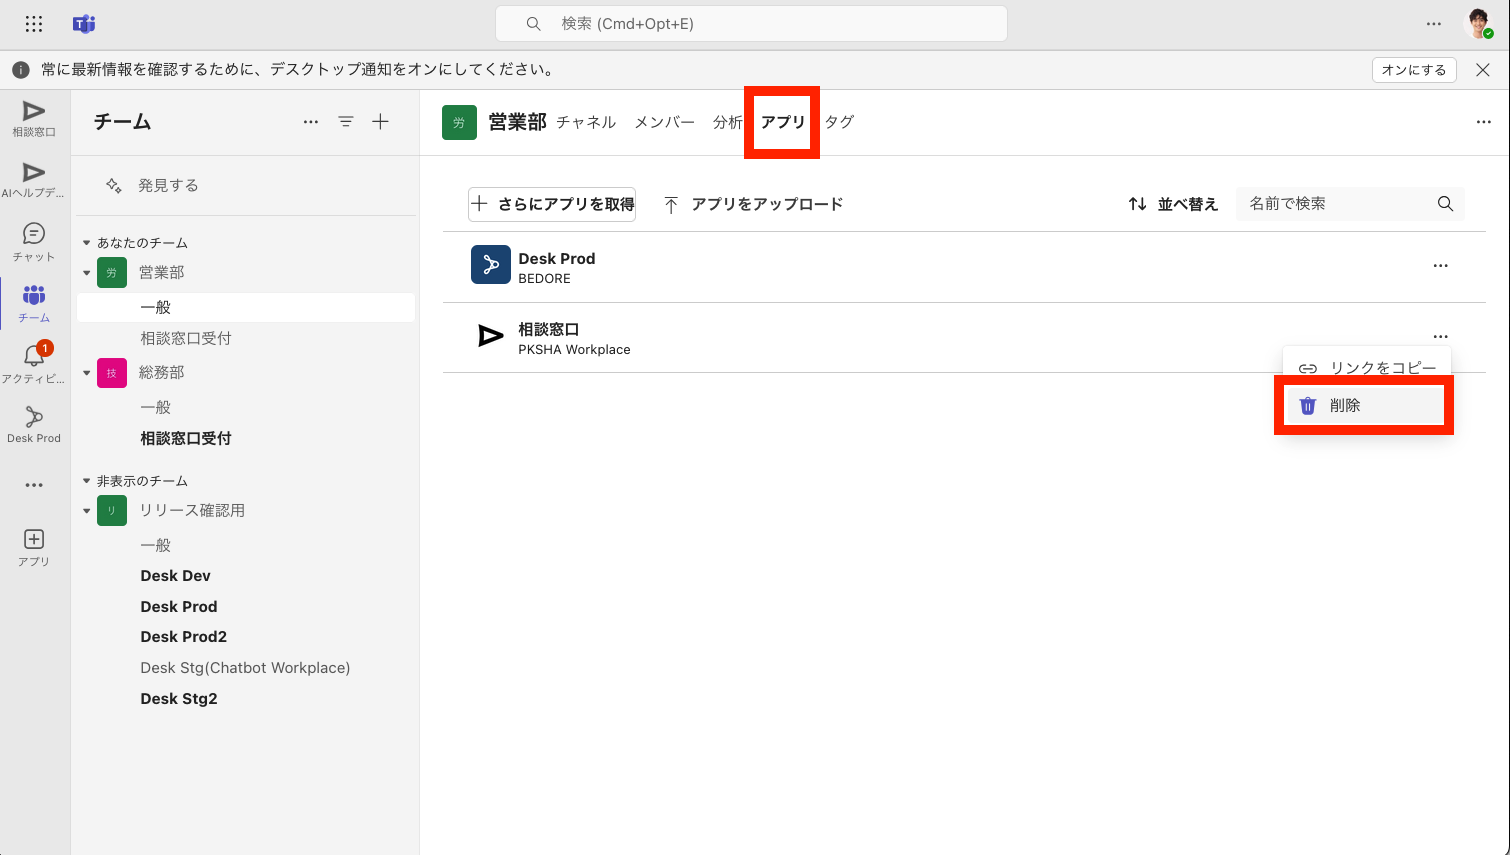
Task: Click the 総務部 team icon in sidebar
Action: pos(112,373)
